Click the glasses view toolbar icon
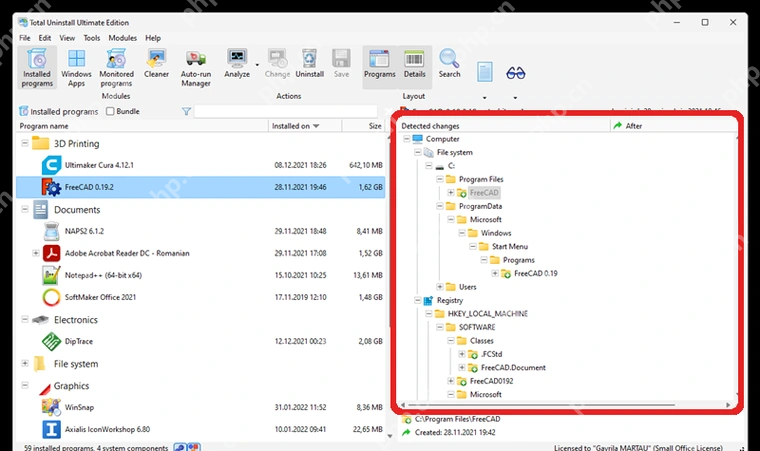 (x=515, y=73)
